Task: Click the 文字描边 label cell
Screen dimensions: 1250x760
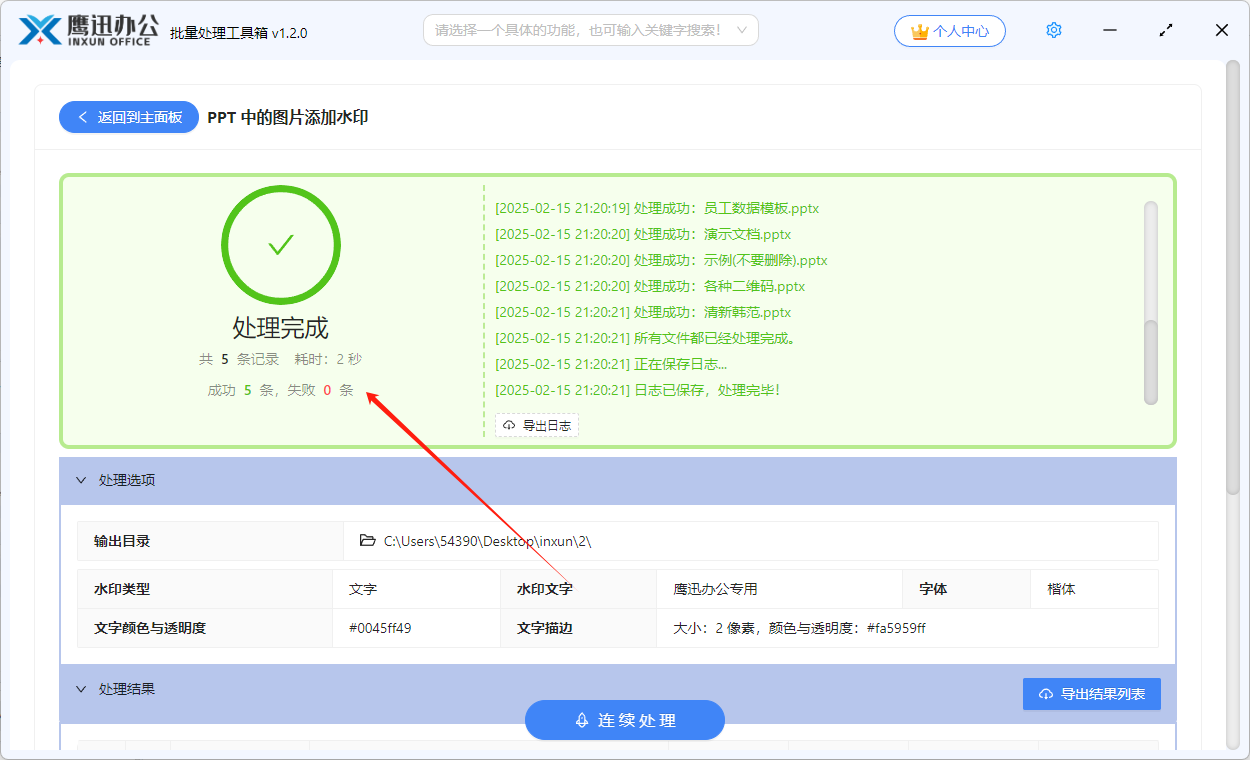Action: (579, 629)
